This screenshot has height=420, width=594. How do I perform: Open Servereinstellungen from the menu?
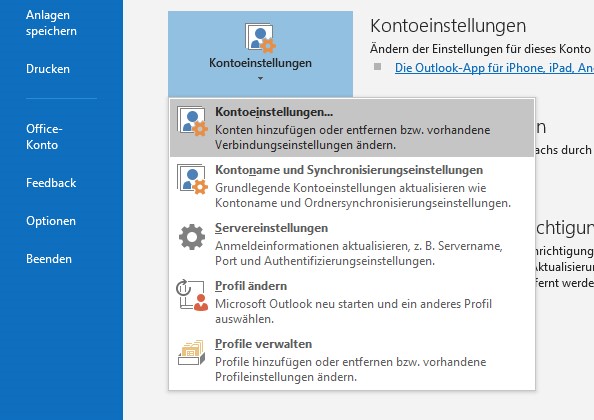272,228
